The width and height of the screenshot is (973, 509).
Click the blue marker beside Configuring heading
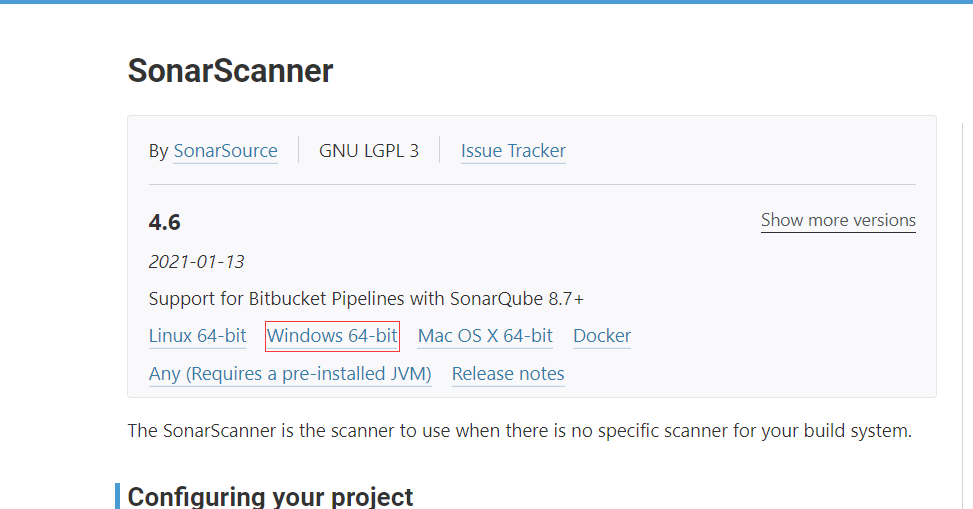pyautogui.click(x=118, y=496)
